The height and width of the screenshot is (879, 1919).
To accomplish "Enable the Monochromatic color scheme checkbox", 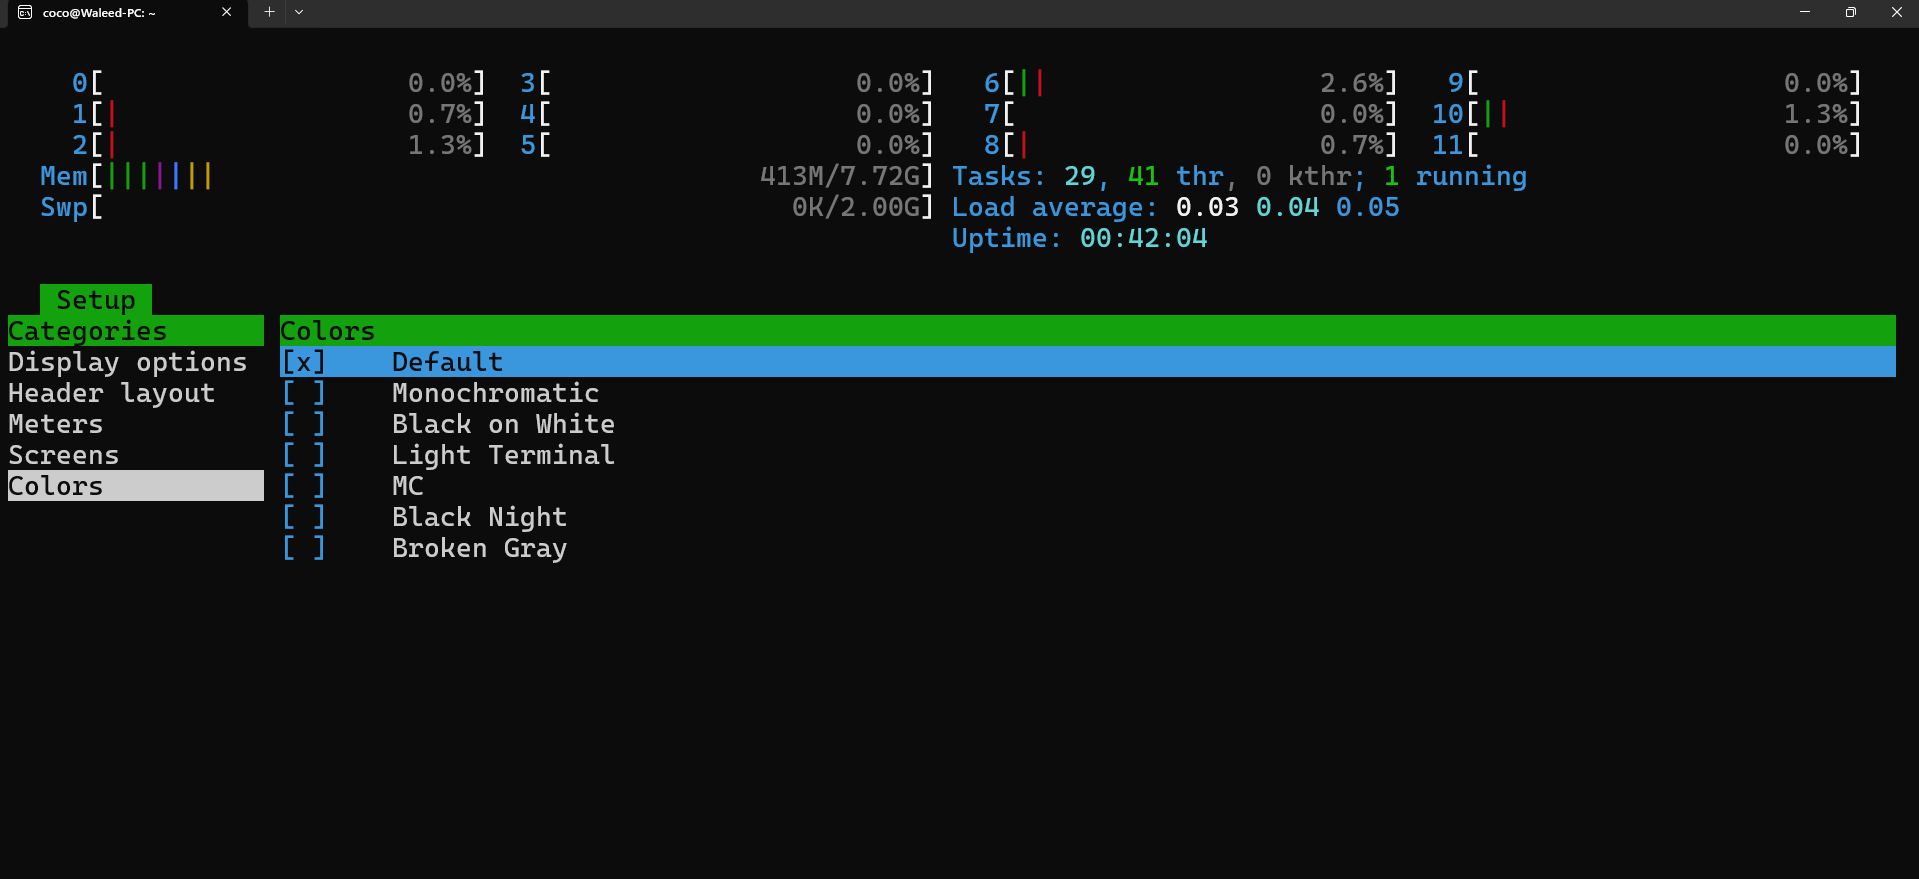I will click(x=304, y=393).
